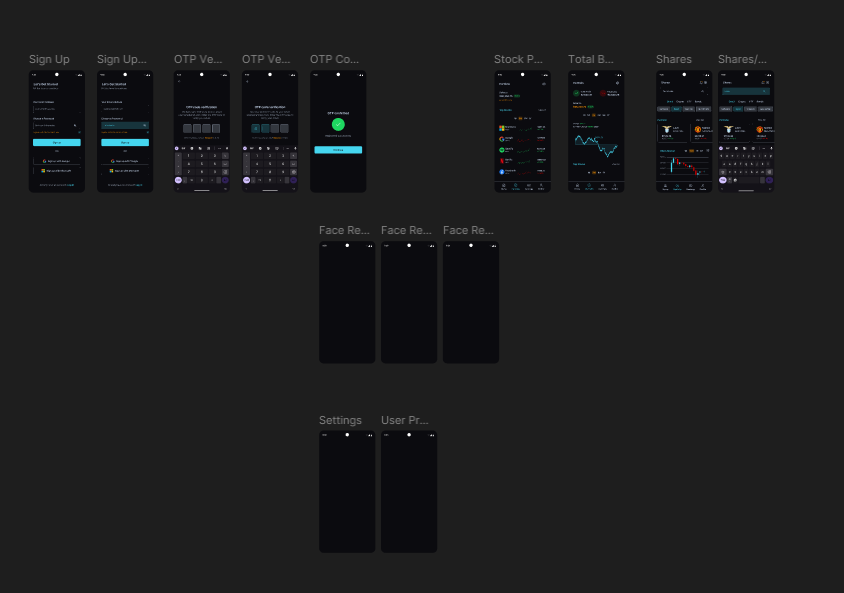Select the Crypto tab in the Shares frame

tap(680, 101)
